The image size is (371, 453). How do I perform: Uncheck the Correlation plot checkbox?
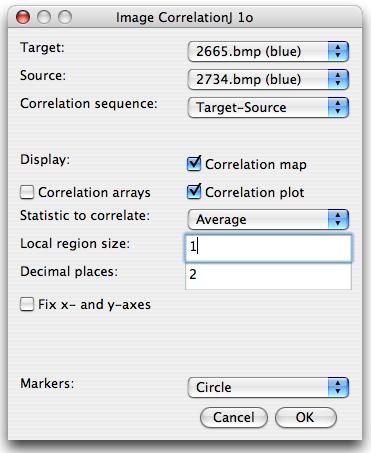click(194, 192)
